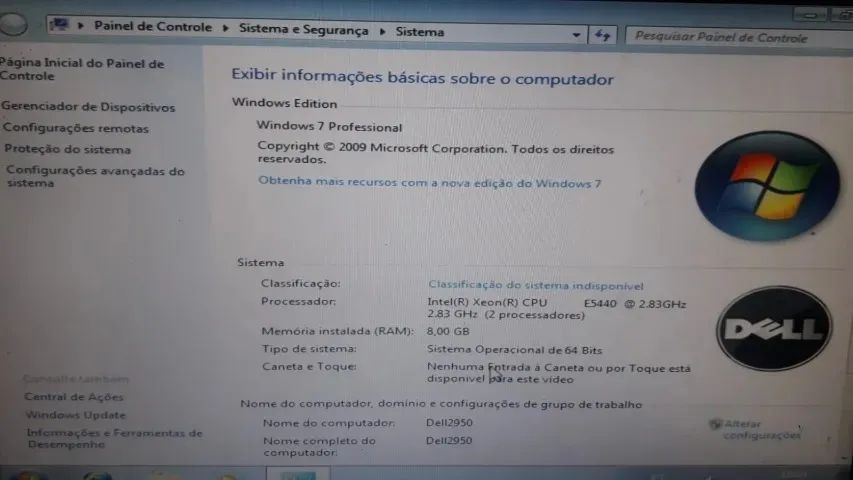This screenshot has width=853, height=480.
Task: Click Classificação do sistema indisponível link
Action: click(536, 285)
